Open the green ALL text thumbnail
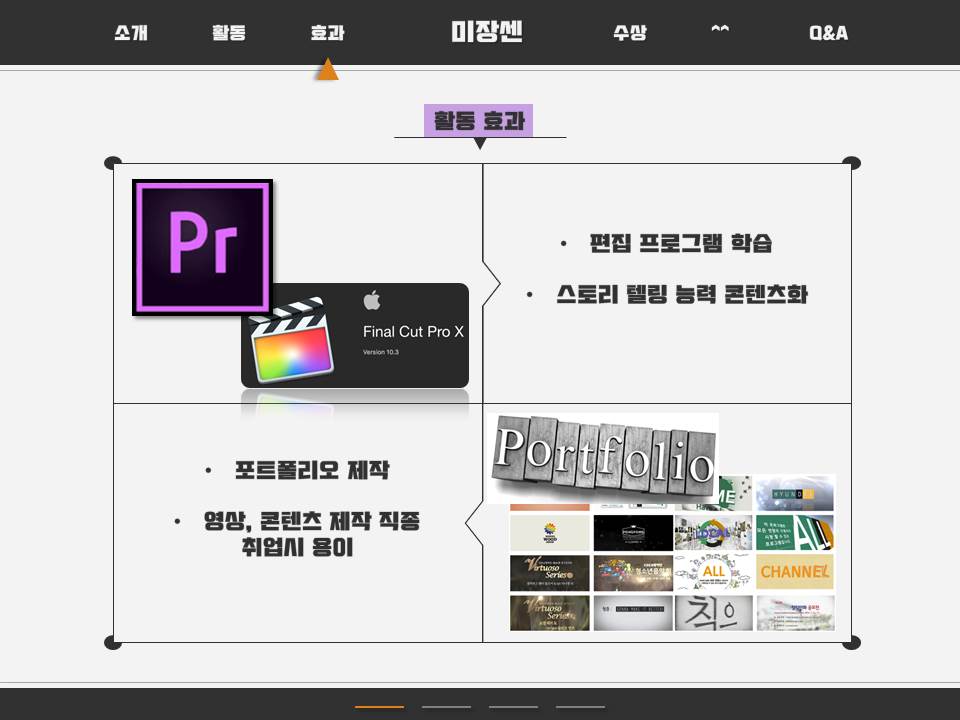 (795, 532)
